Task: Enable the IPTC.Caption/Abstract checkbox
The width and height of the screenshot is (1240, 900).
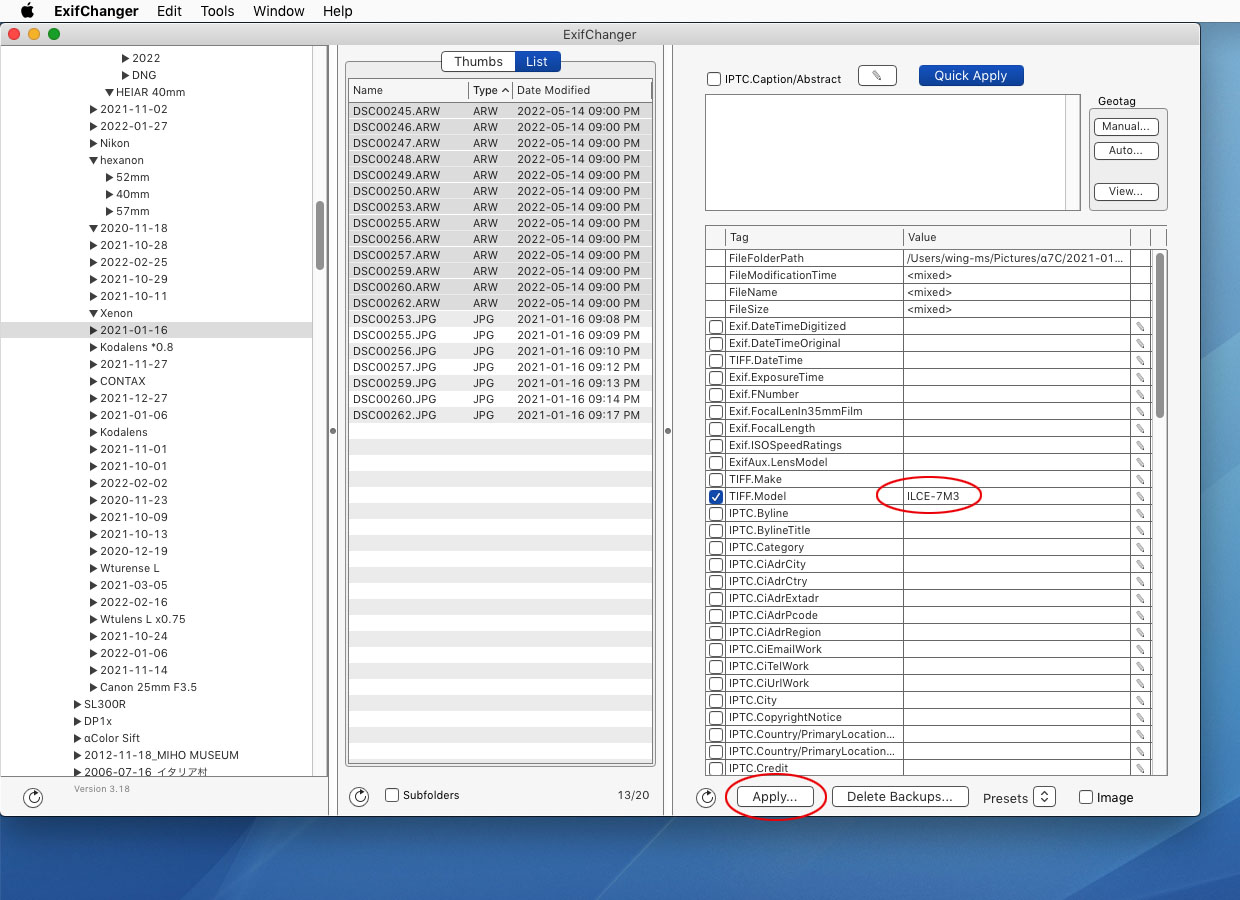Action: click(x=714, y=79)
